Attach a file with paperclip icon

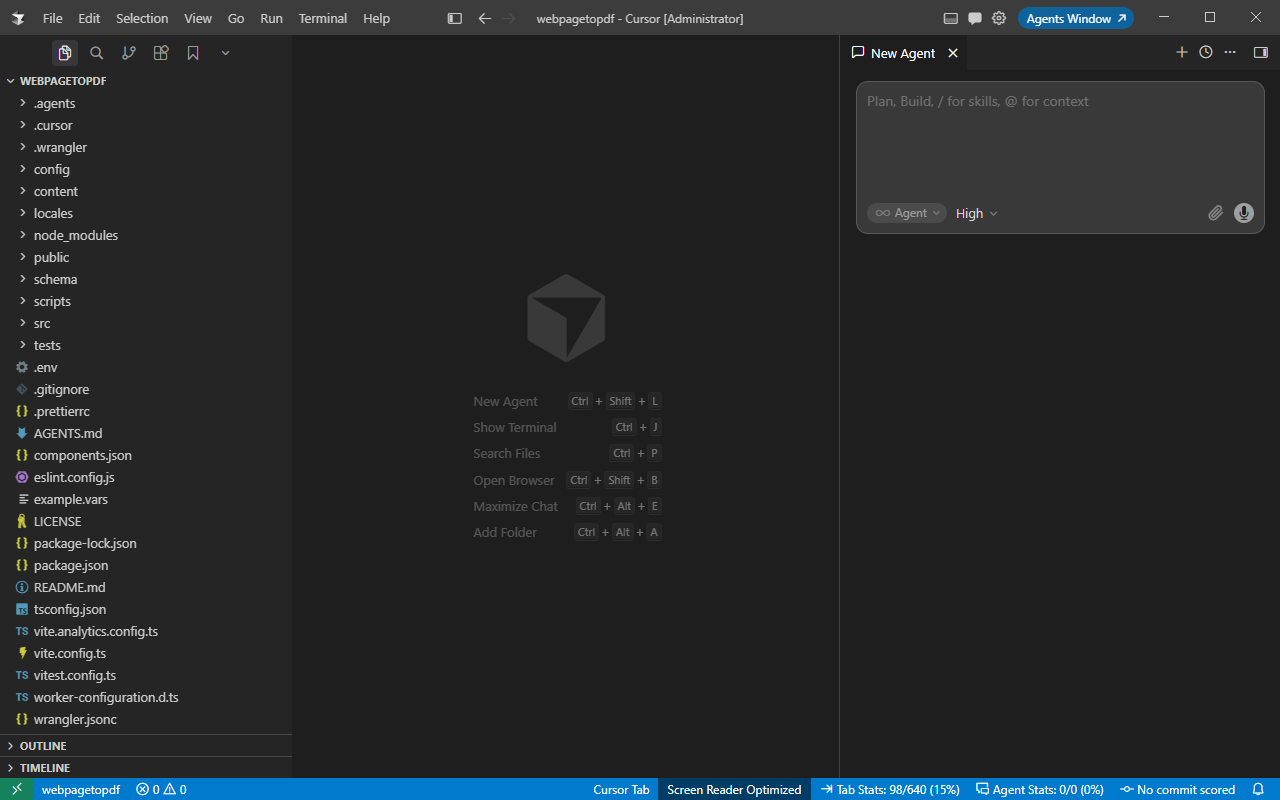coord(1216,213)
